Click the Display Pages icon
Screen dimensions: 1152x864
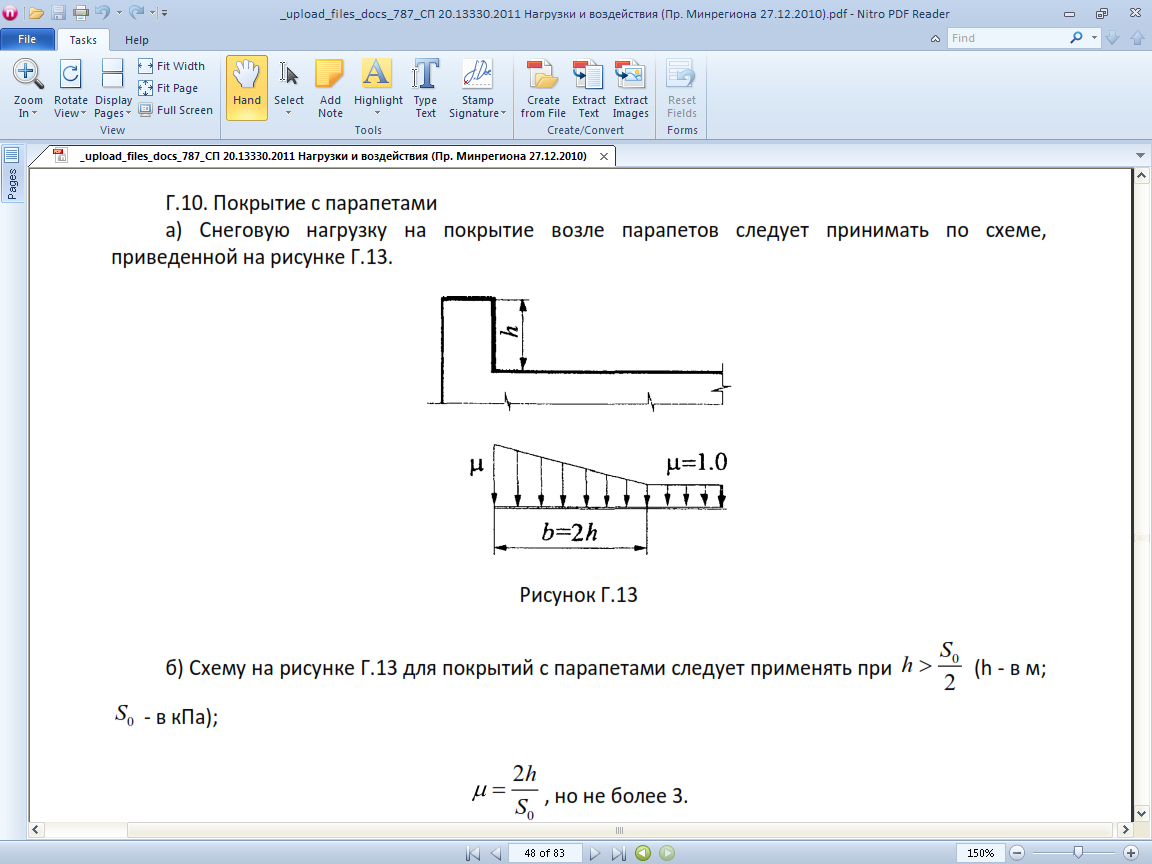(x=112, y=74)
